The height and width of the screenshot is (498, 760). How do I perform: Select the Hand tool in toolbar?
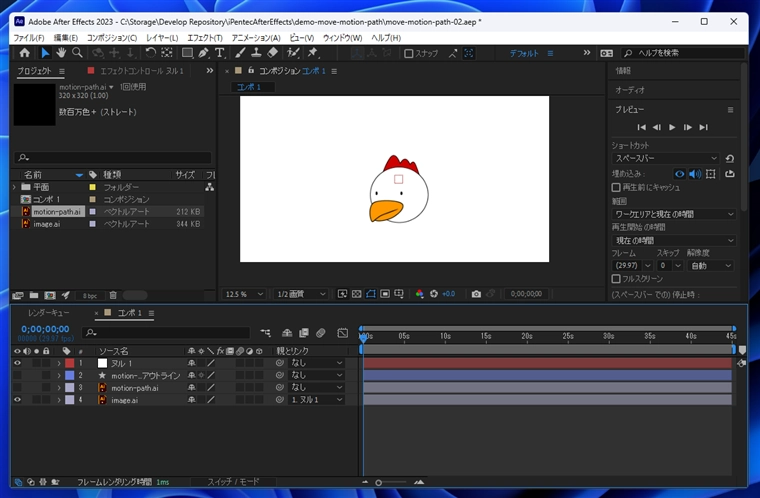tap(61, 53)
